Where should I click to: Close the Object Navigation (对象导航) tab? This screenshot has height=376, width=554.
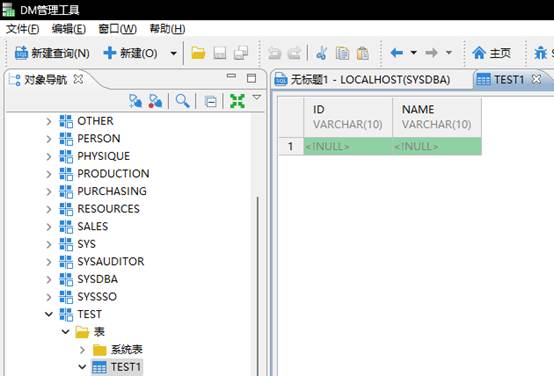78,79
